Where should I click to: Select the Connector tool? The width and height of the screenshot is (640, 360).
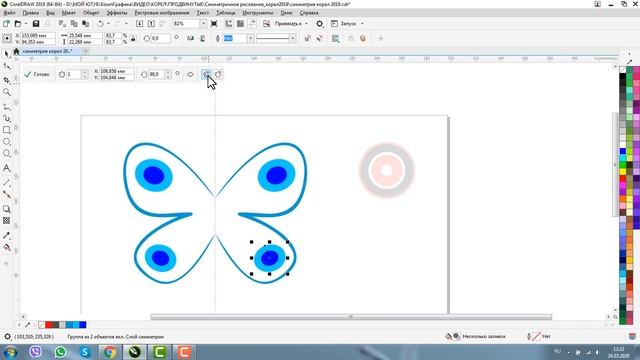pyautogui.click(x=7, y=195)
